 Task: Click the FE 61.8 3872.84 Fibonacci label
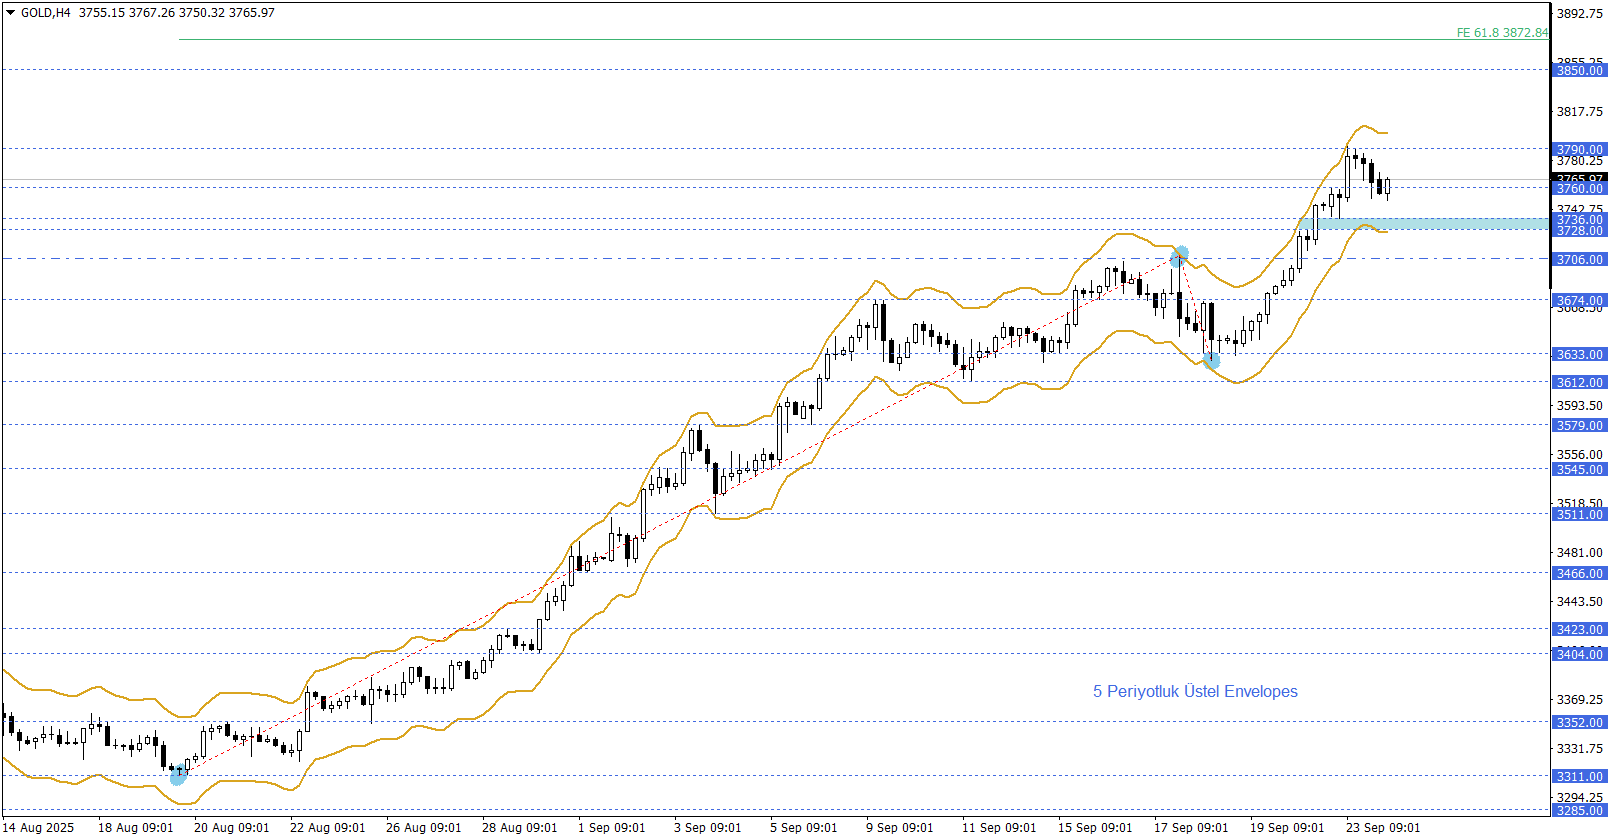point(1501,33)
